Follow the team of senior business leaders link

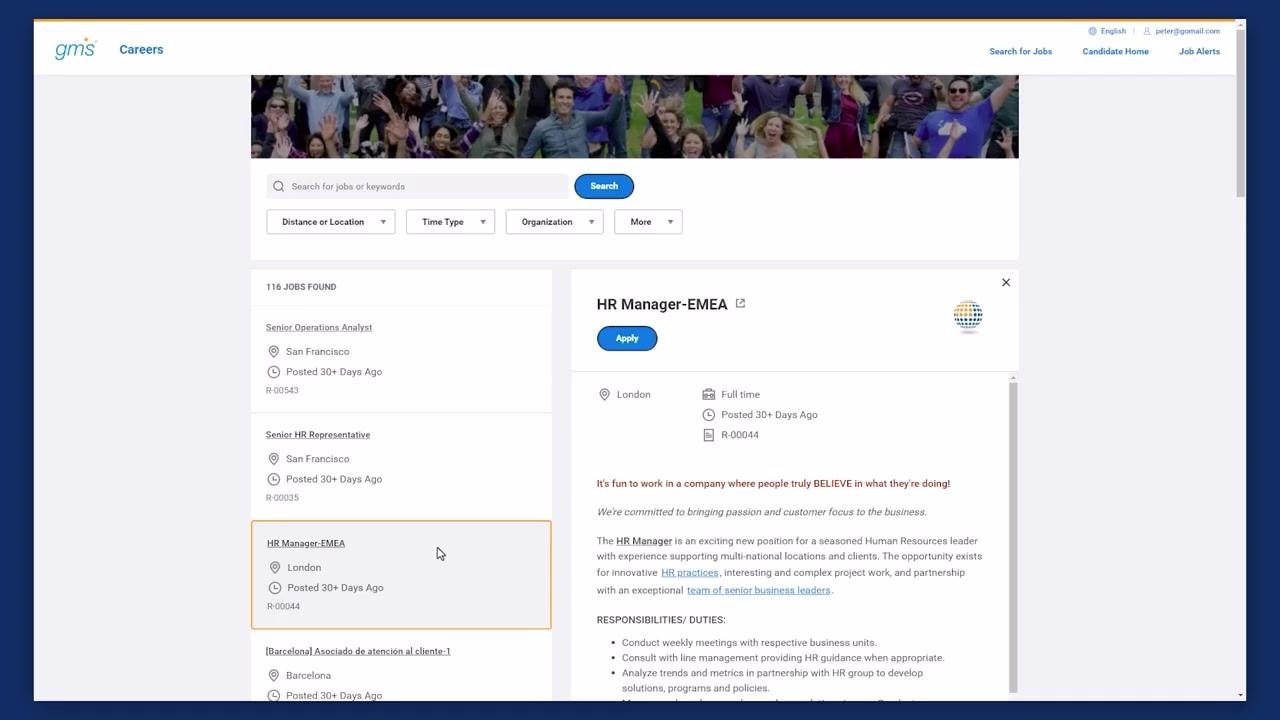pyautogui.click(x=759, y=590)
